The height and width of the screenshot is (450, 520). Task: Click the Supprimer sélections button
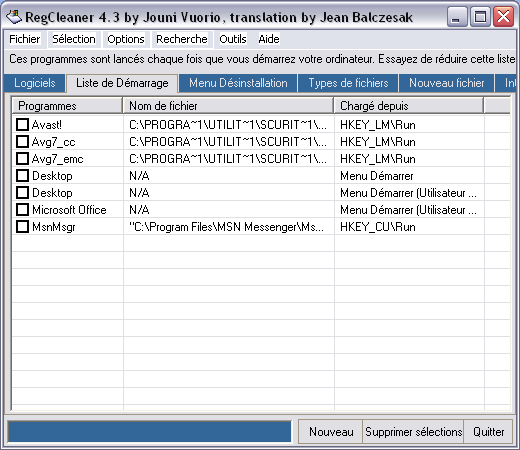click(413, 432)
